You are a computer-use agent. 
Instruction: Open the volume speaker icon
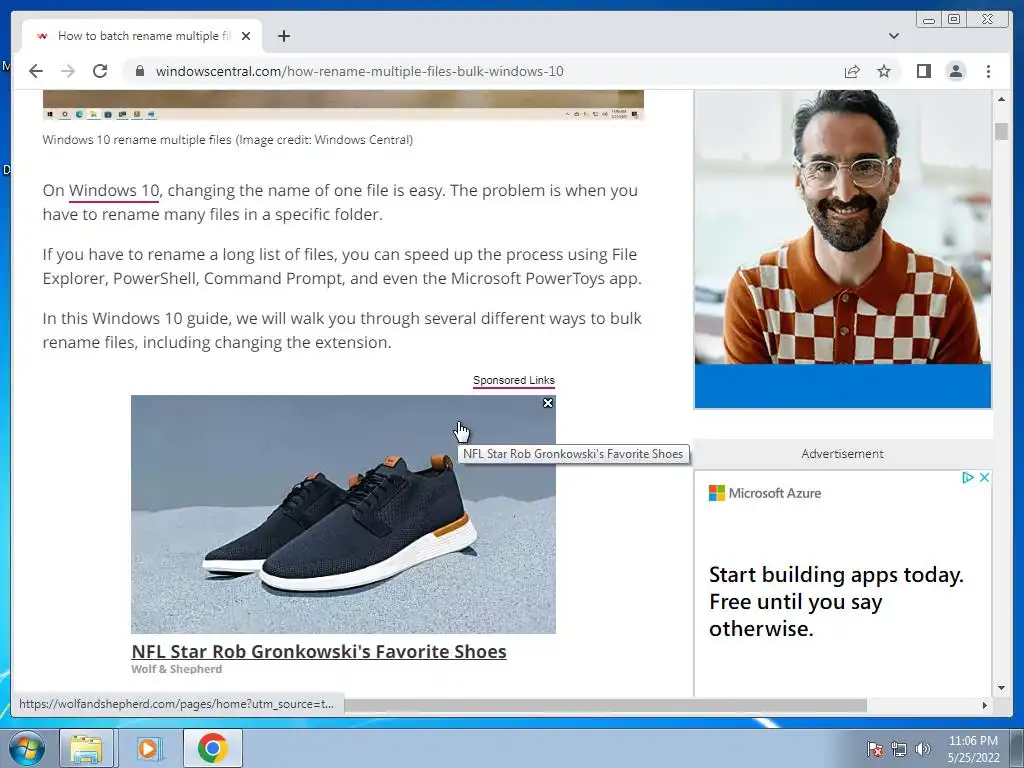point(922,749)
